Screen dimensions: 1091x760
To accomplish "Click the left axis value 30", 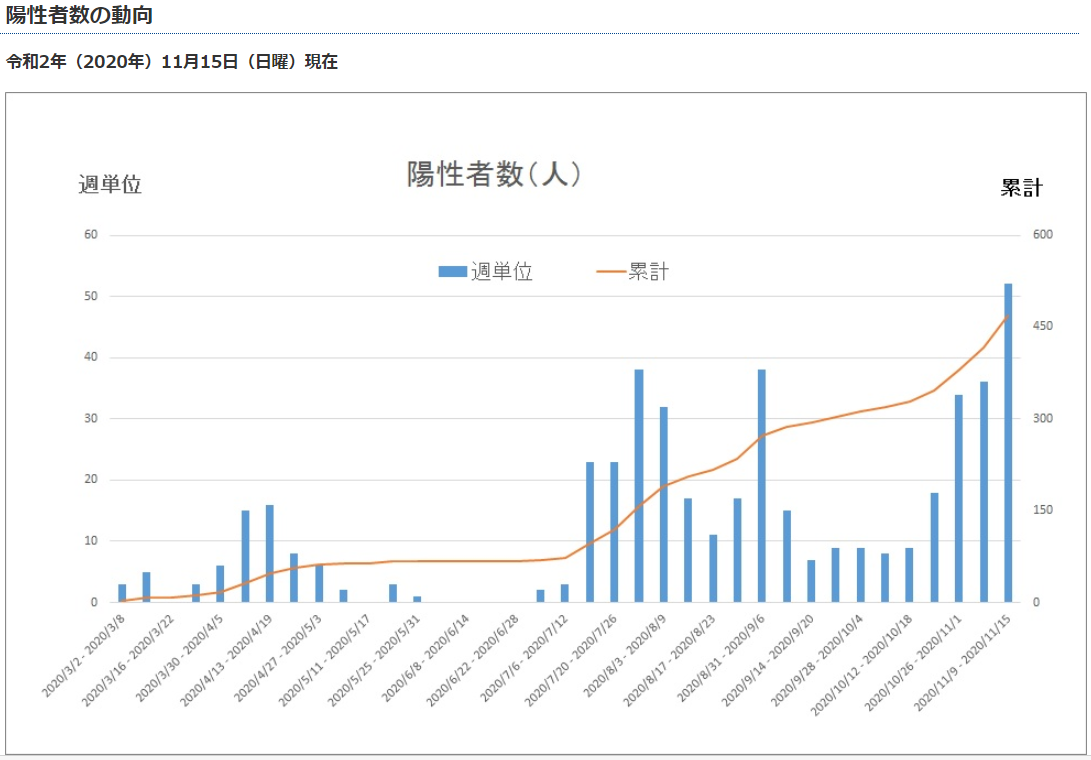I will [91, 418].
